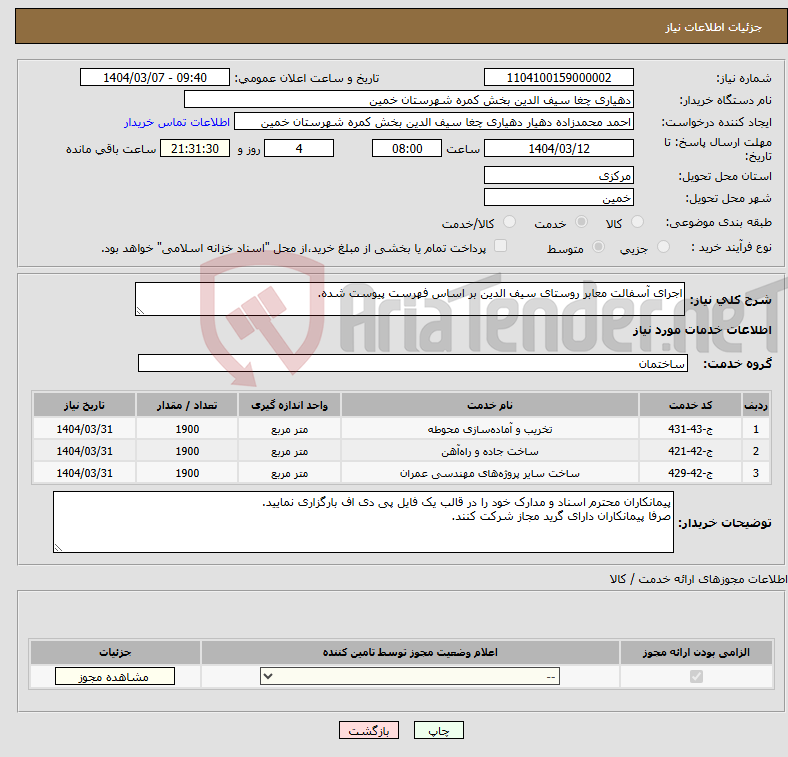Toggle the mandatory permit checkbox
This screenshot has width=788, height=757.
point(696,677)
